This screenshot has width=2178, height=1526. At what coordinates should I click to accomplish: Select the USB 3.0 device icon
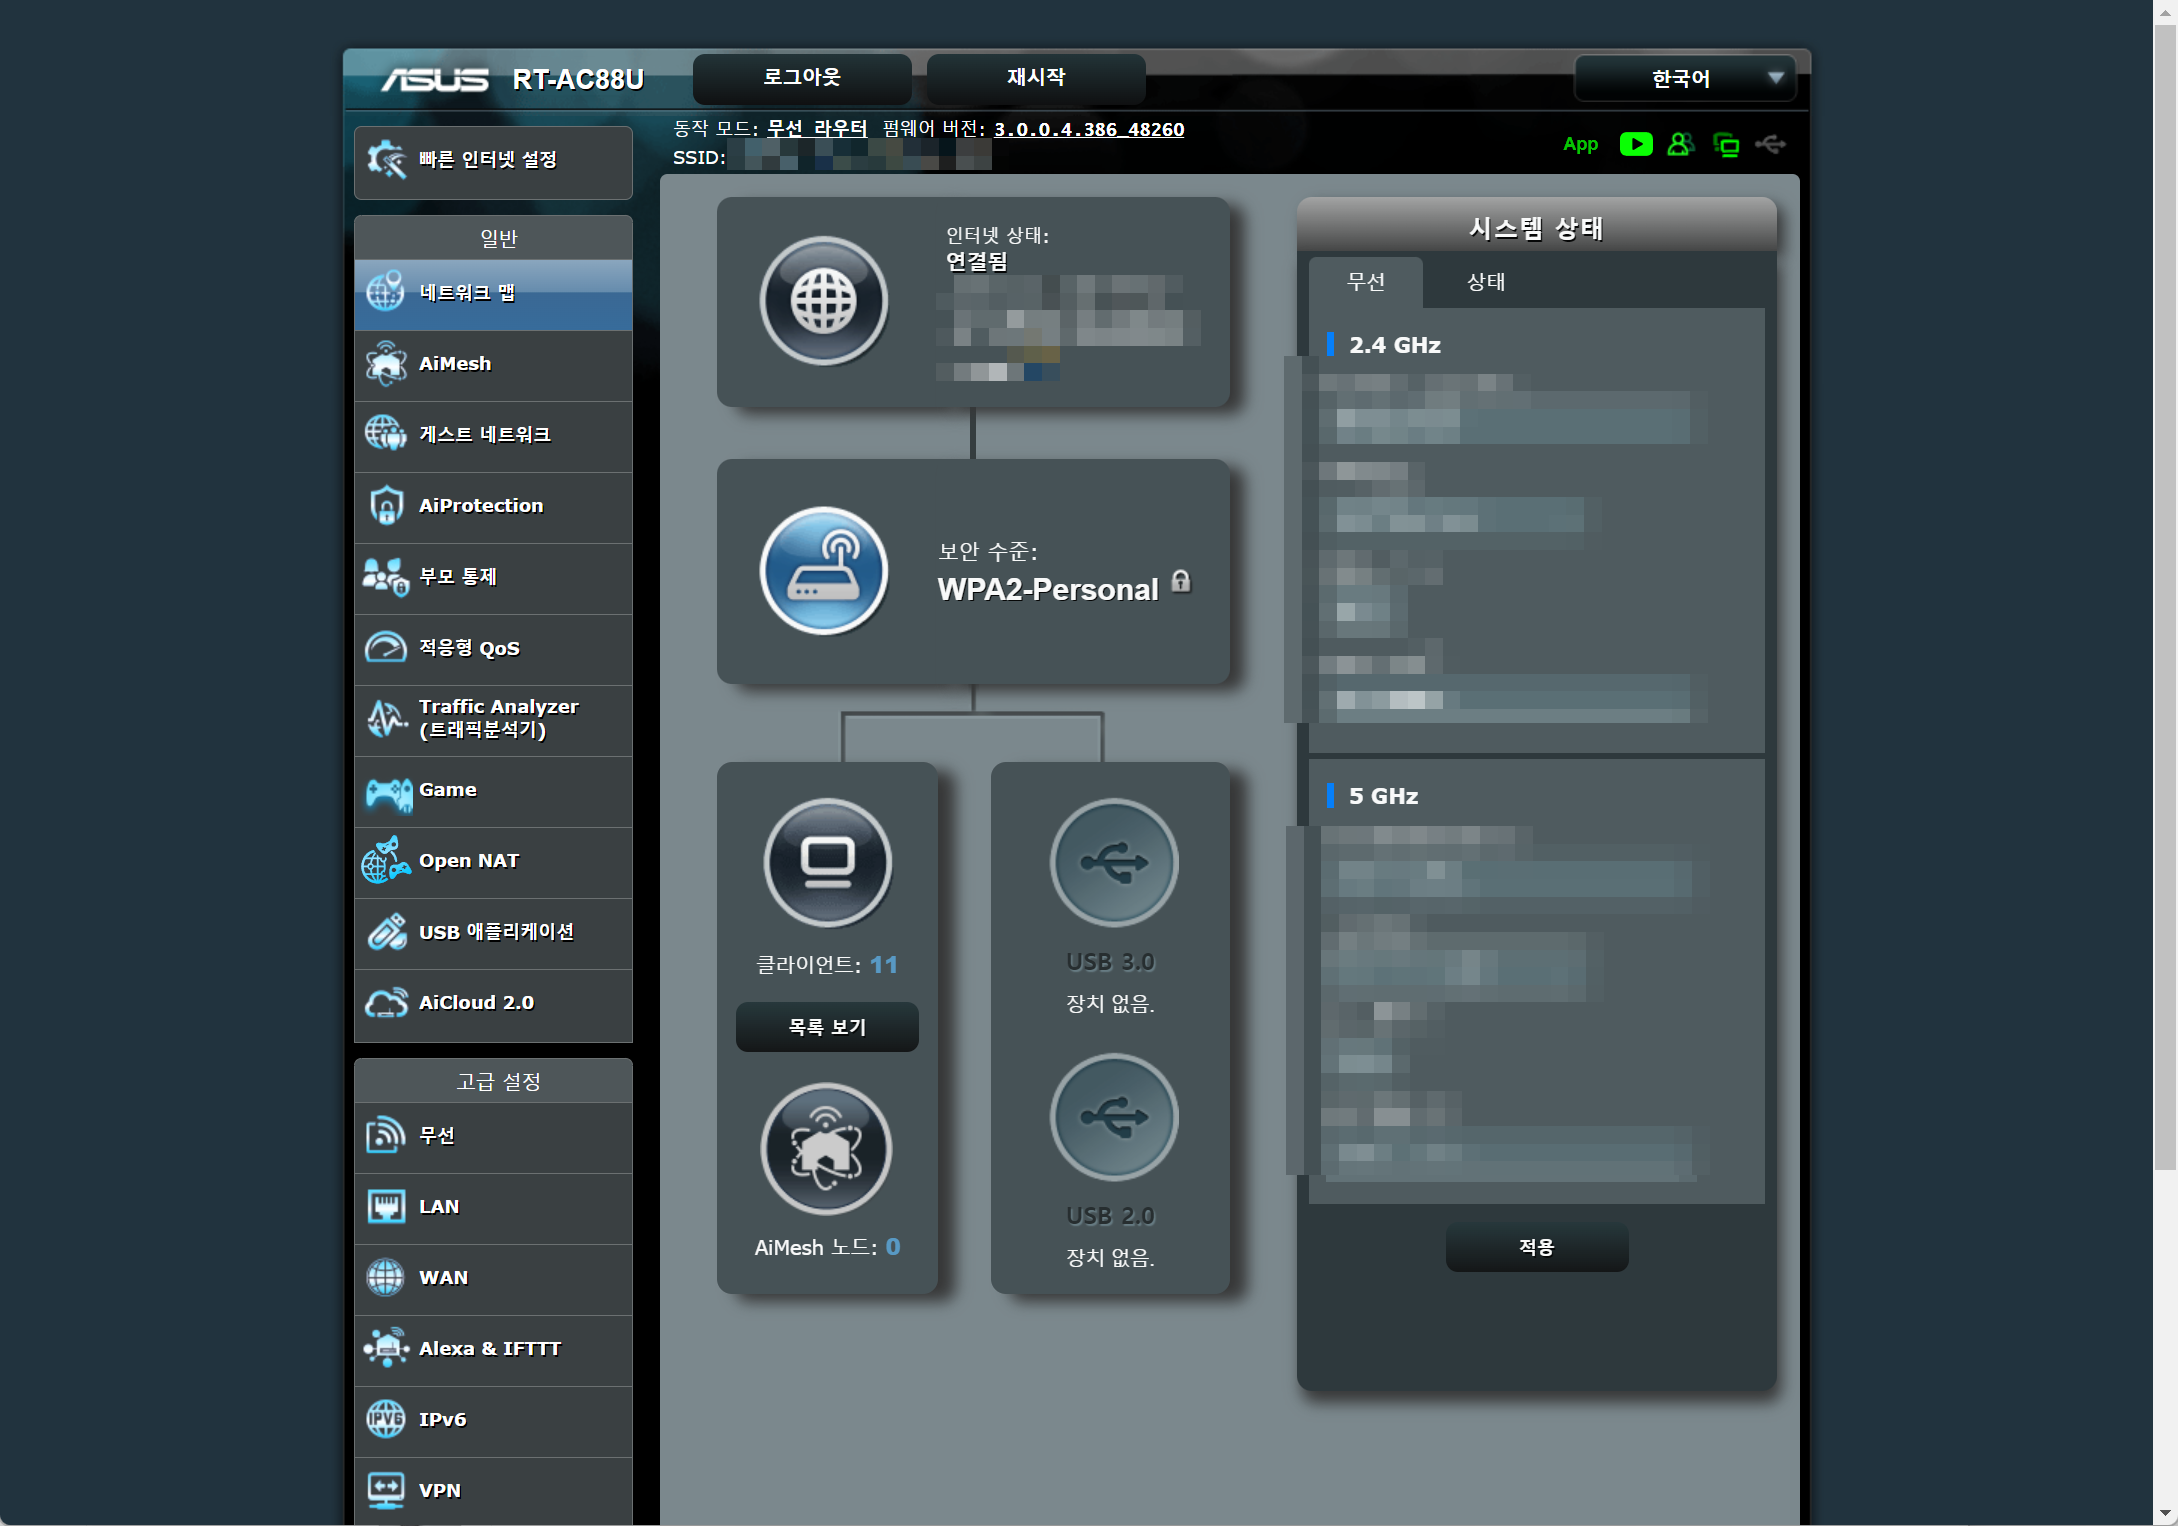[1114, 862]
